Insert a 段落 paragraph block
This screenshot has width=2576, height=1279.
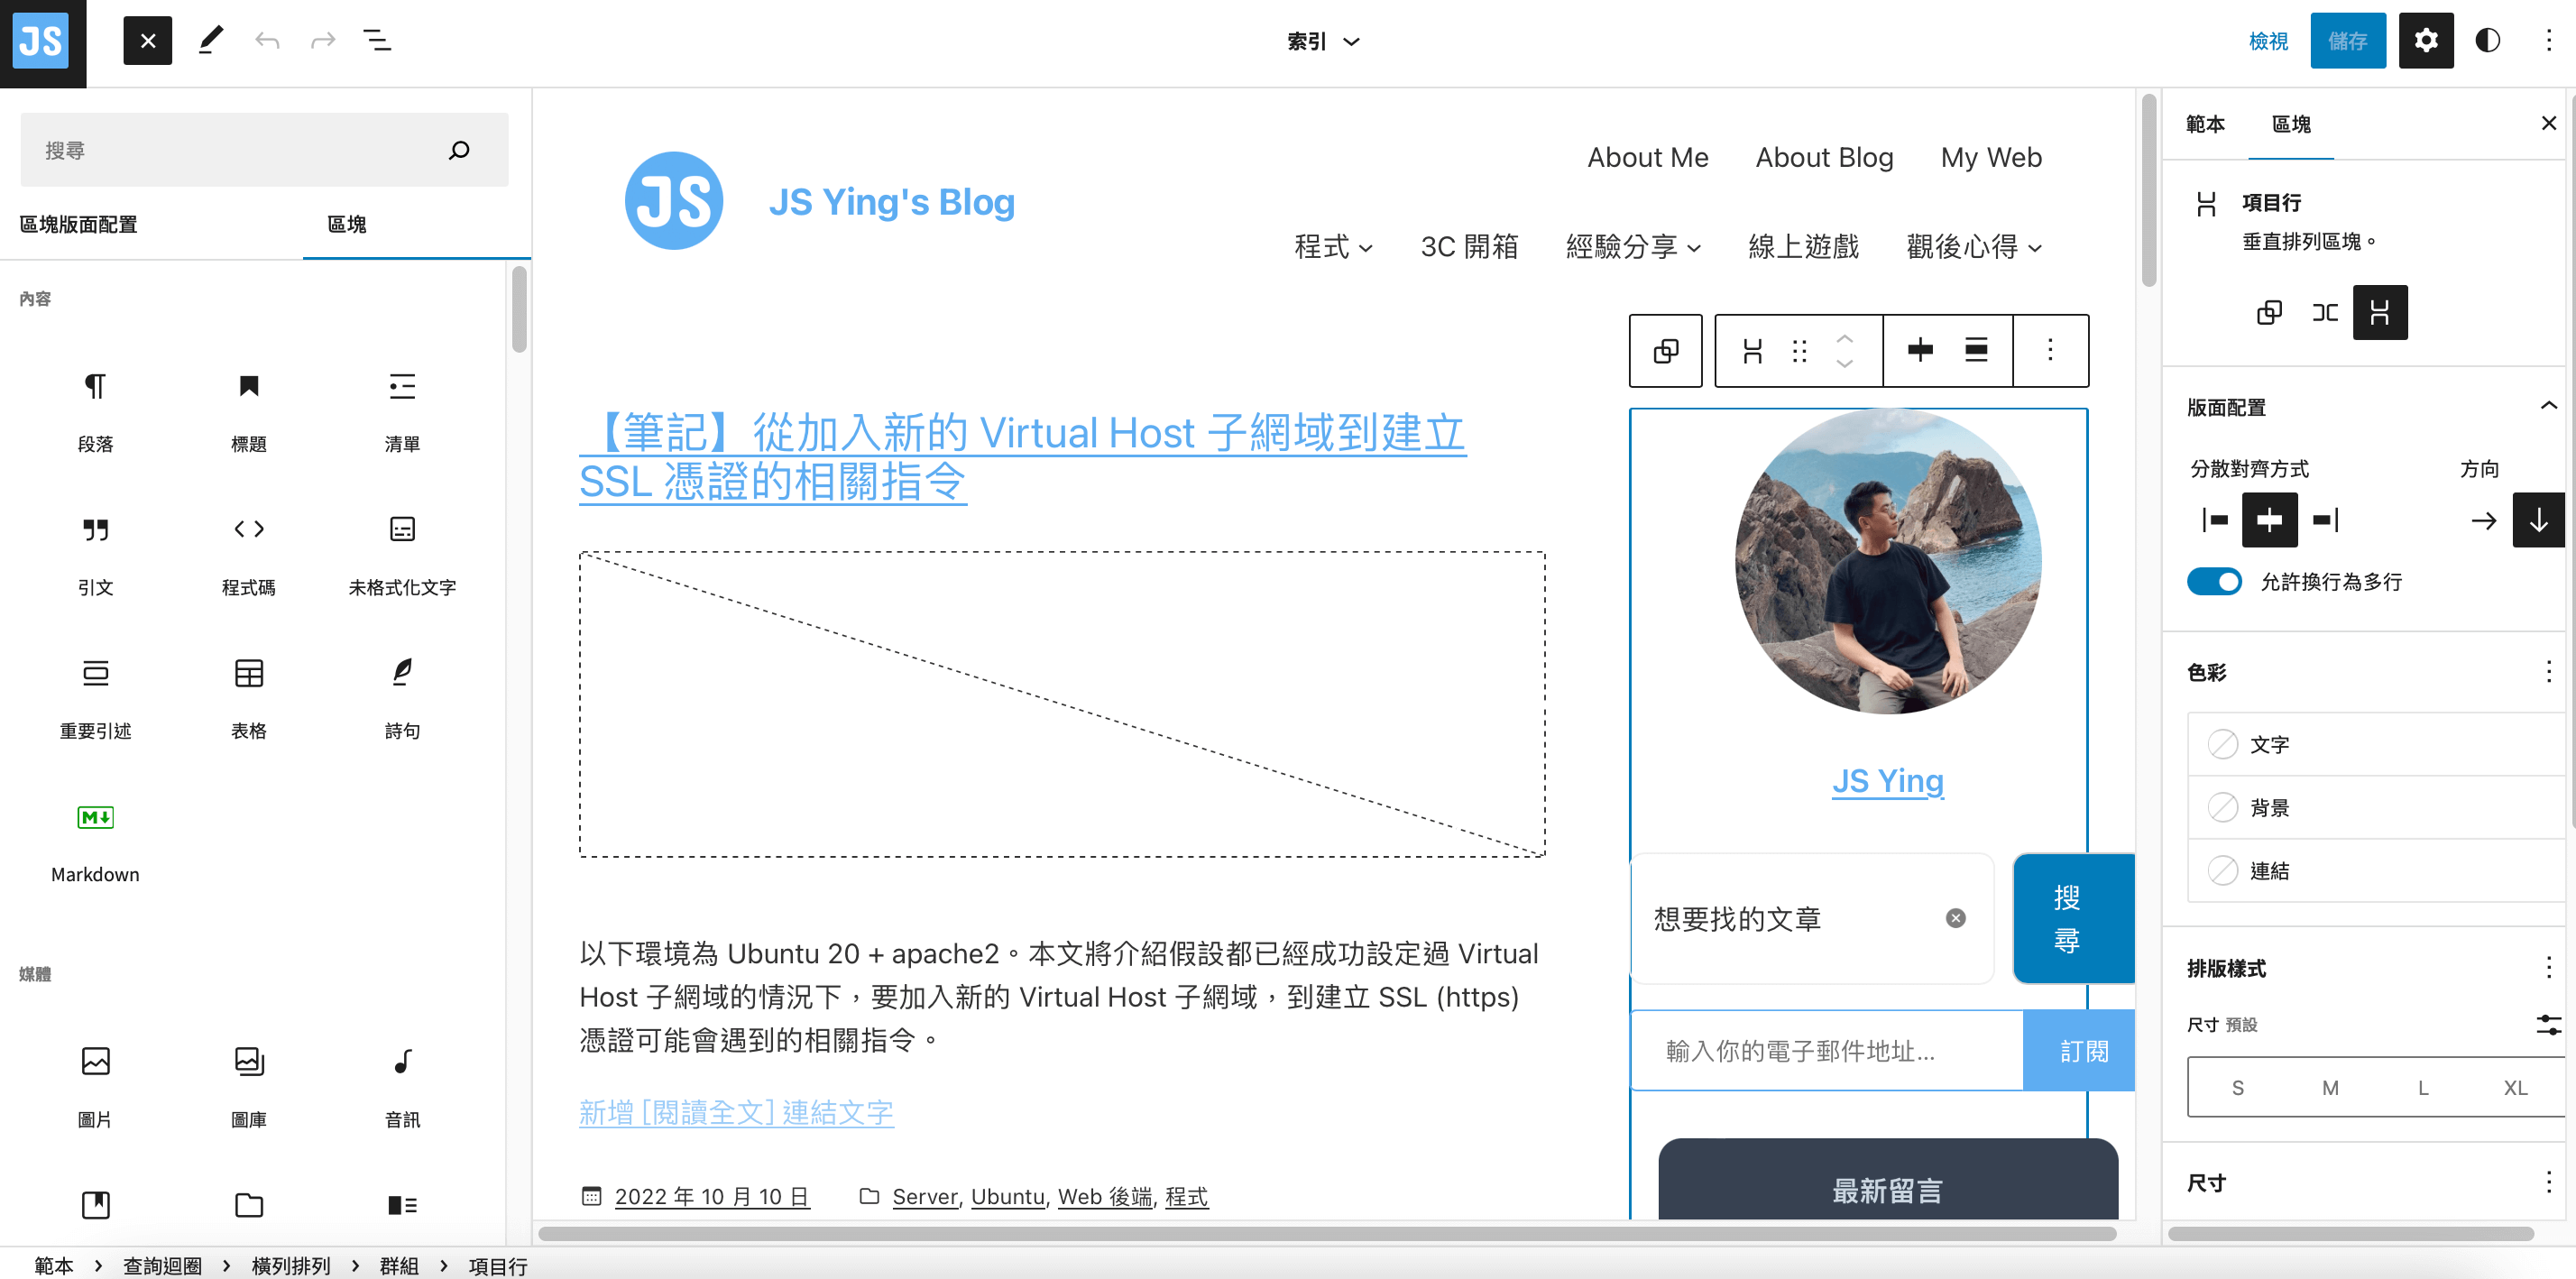(x=95, y=412)
